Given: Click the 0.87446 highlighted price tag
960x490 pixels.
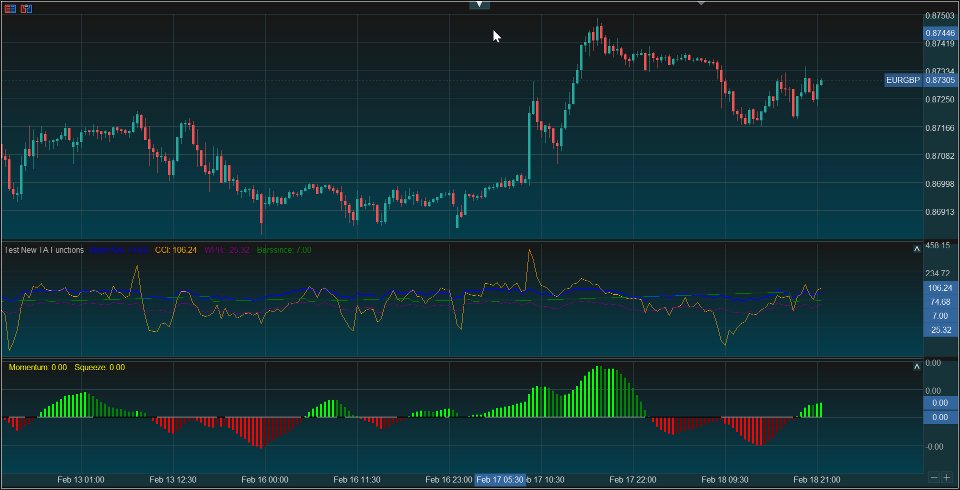Looking at the screenshot, I should [x=940, y=33].
